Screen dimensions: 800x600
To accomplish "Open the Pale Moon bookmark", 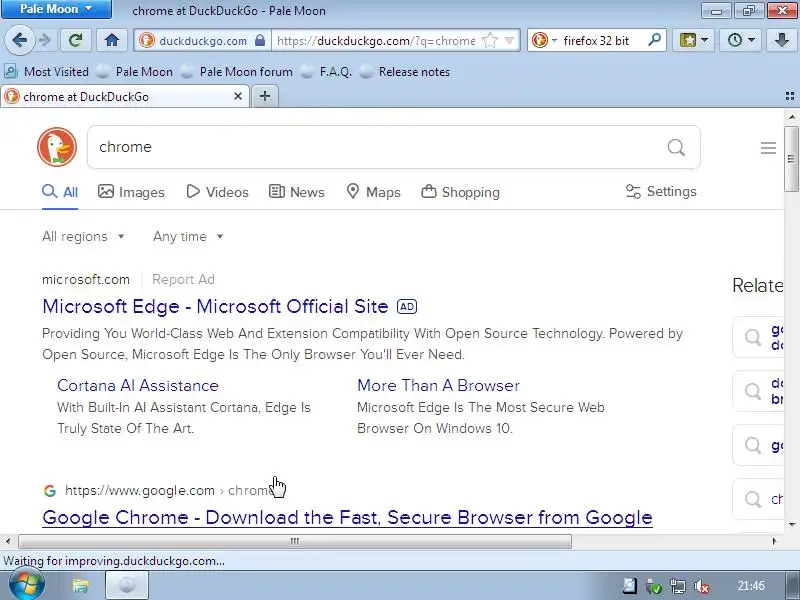I will tap(135, 71).
